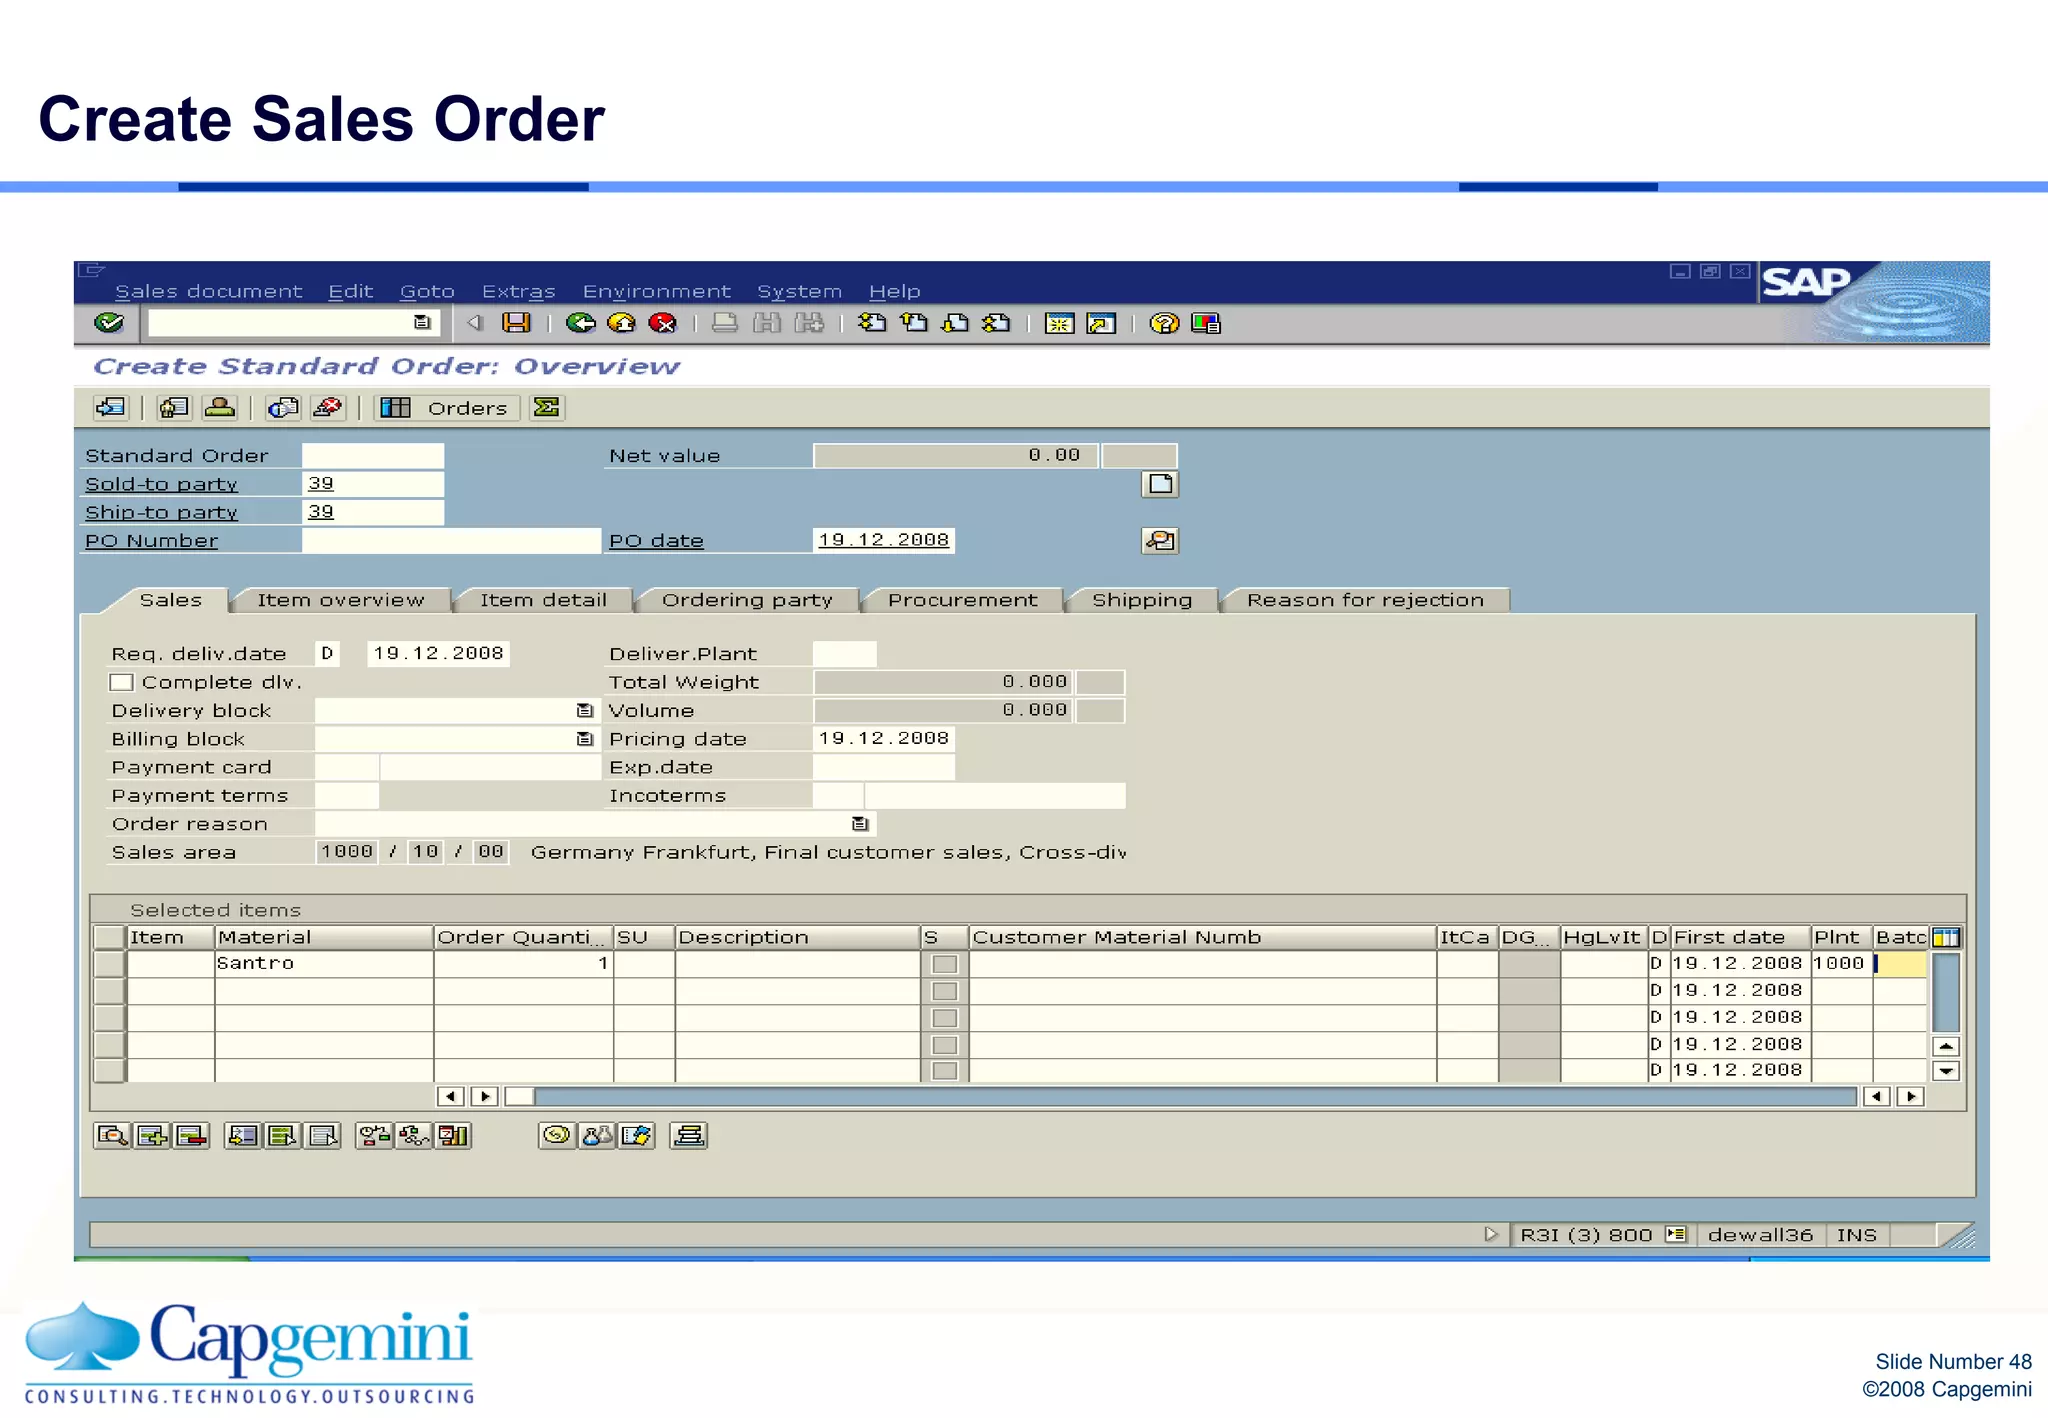Image resolution: width=2048 pixels, height=1418 pixels.
Task: Click the Sold-to party link label
Action: pyautogui.click(x=161, y=484)
